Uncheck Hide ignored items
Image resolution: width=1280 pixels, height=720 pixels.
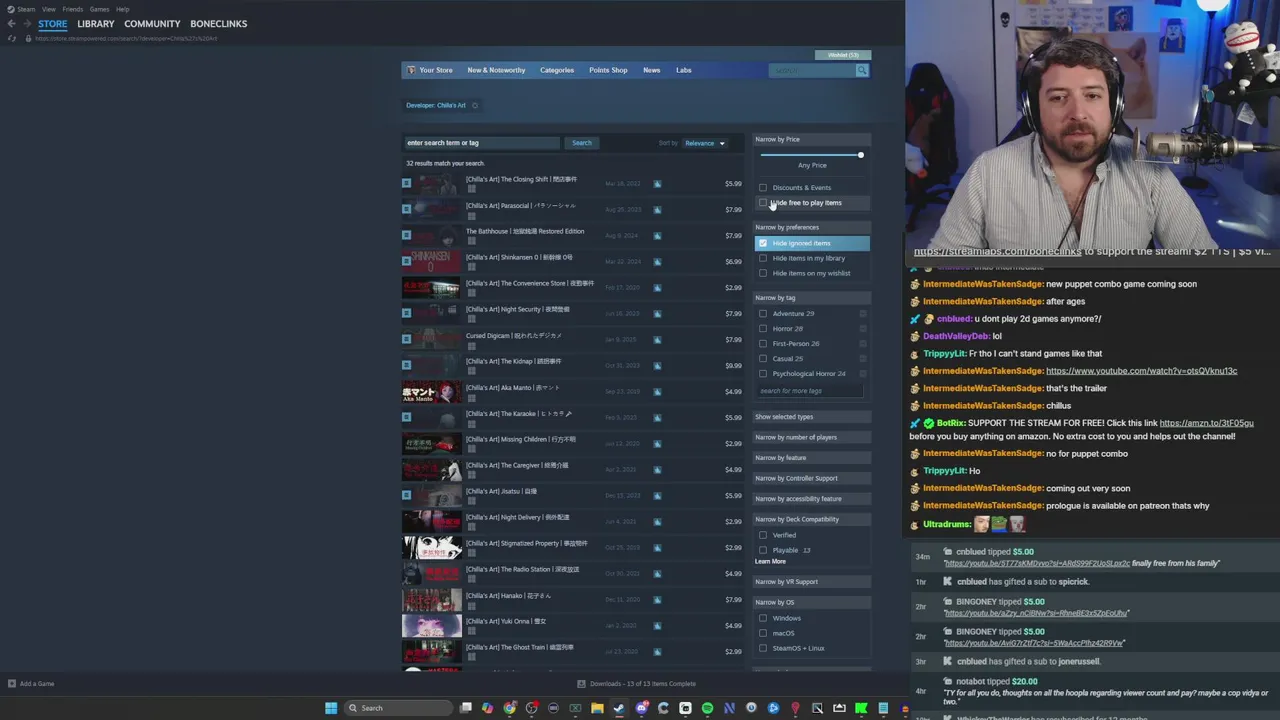point(763,243)
